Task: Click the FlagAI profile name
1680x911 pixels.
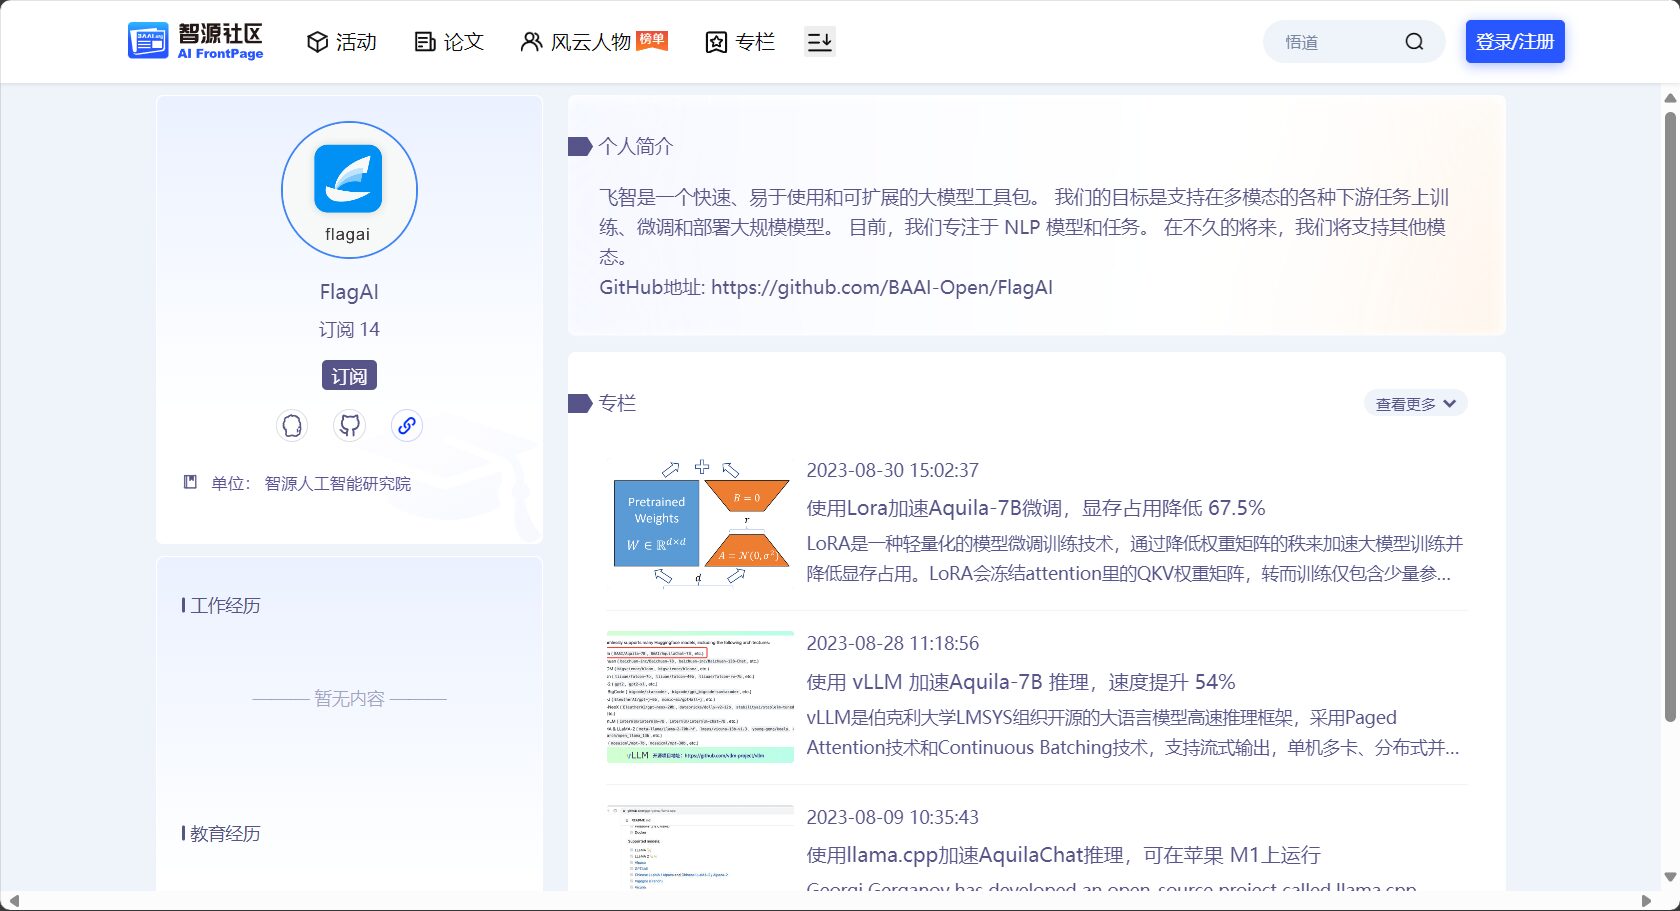Action: point(349,292)
